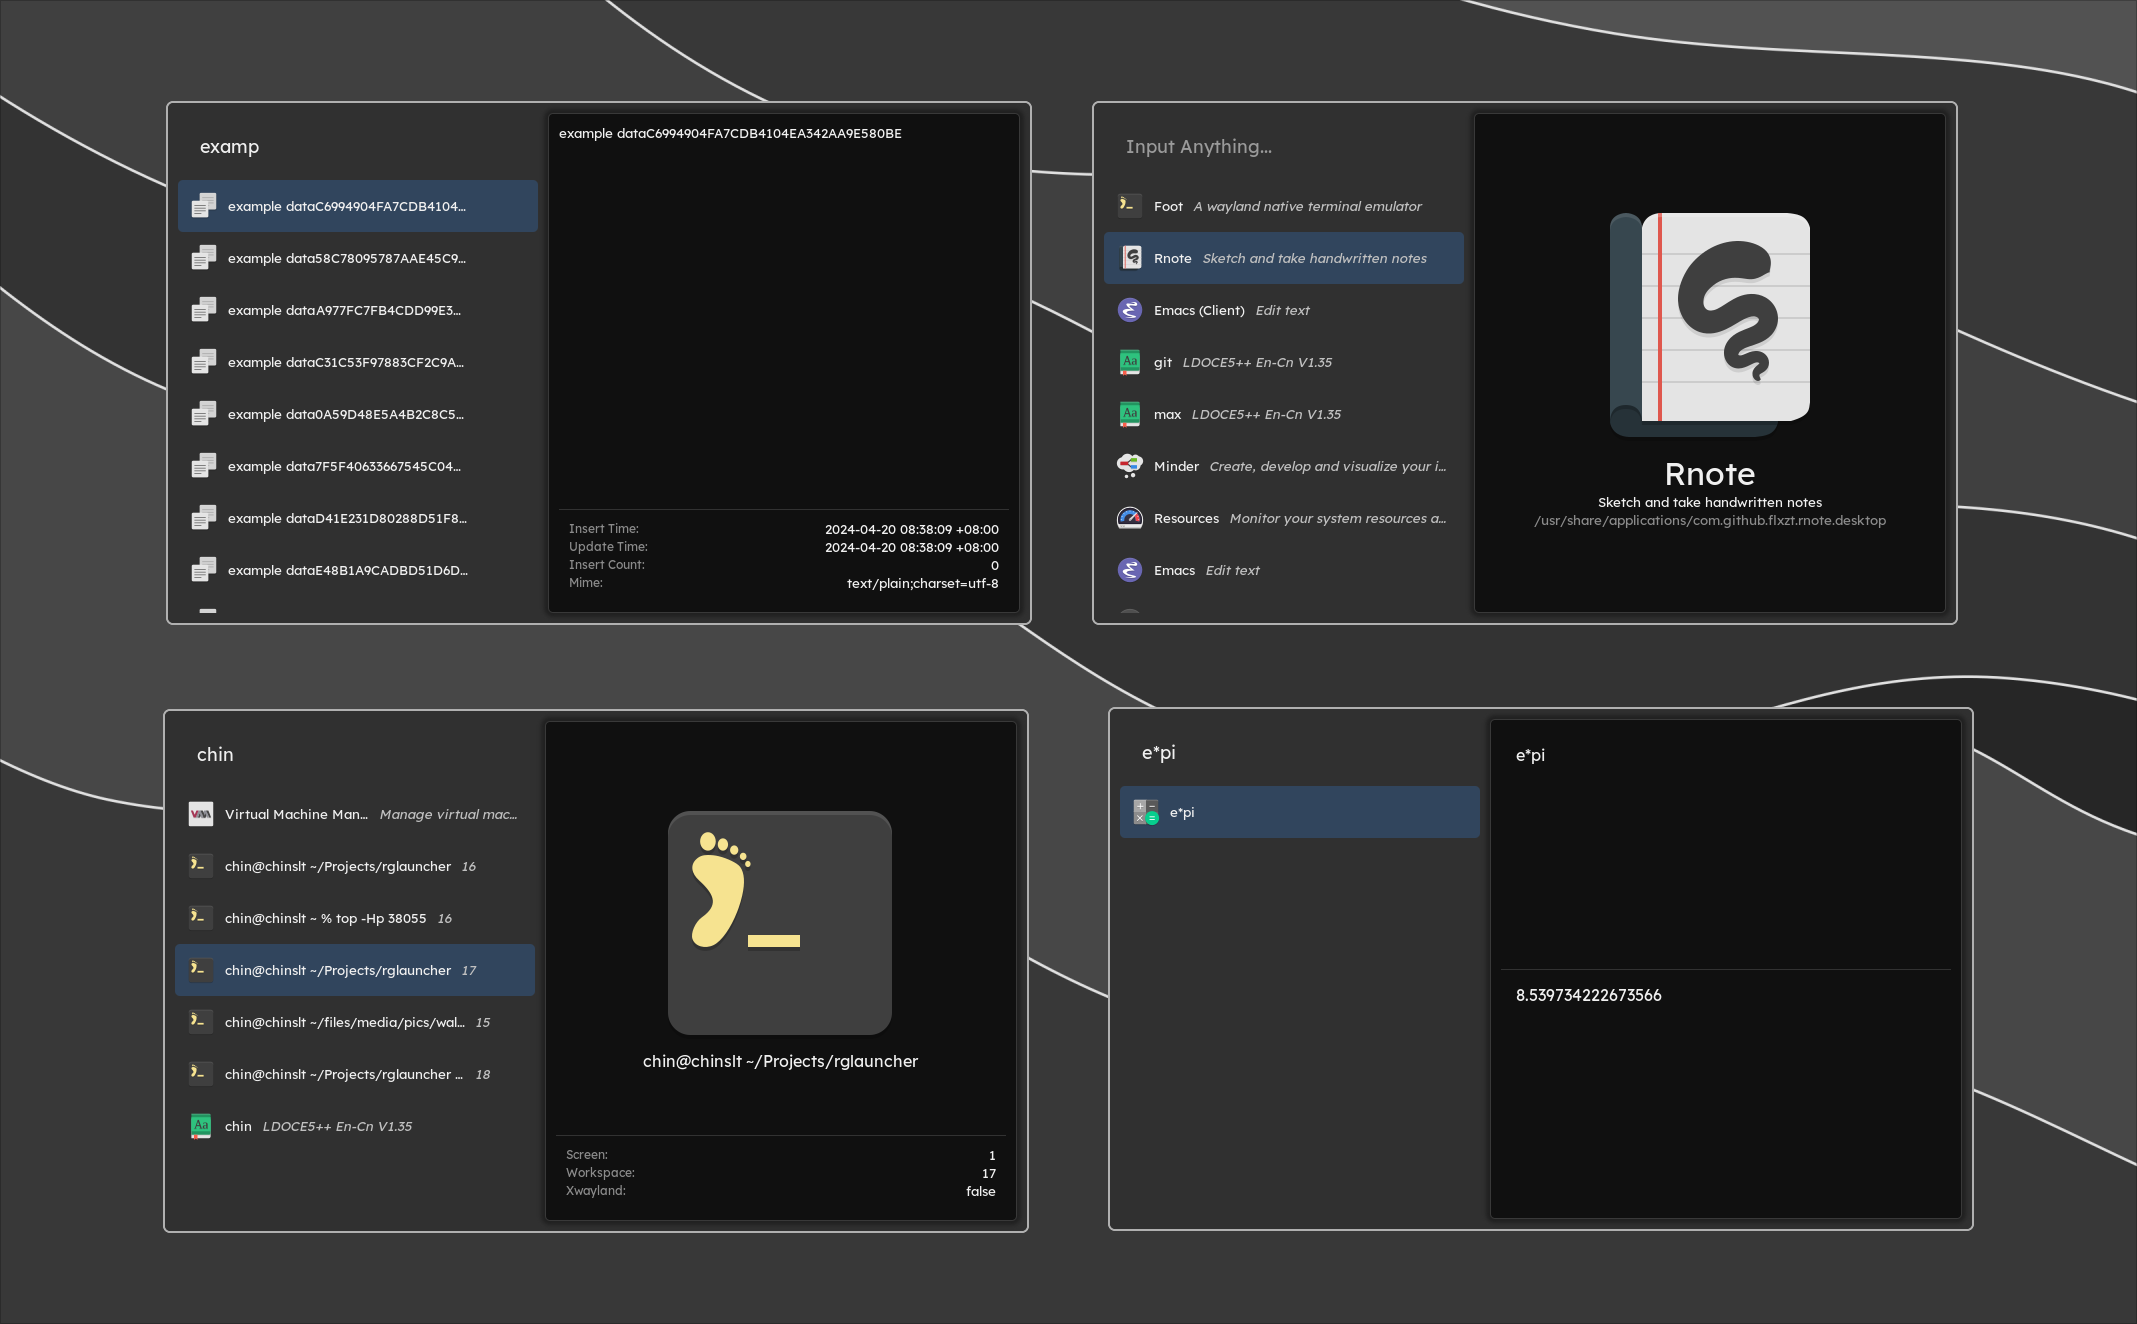Click the Minder mind-map icon
Viewport: 2137px width, 1324px height.
(x=1130, y=466)
